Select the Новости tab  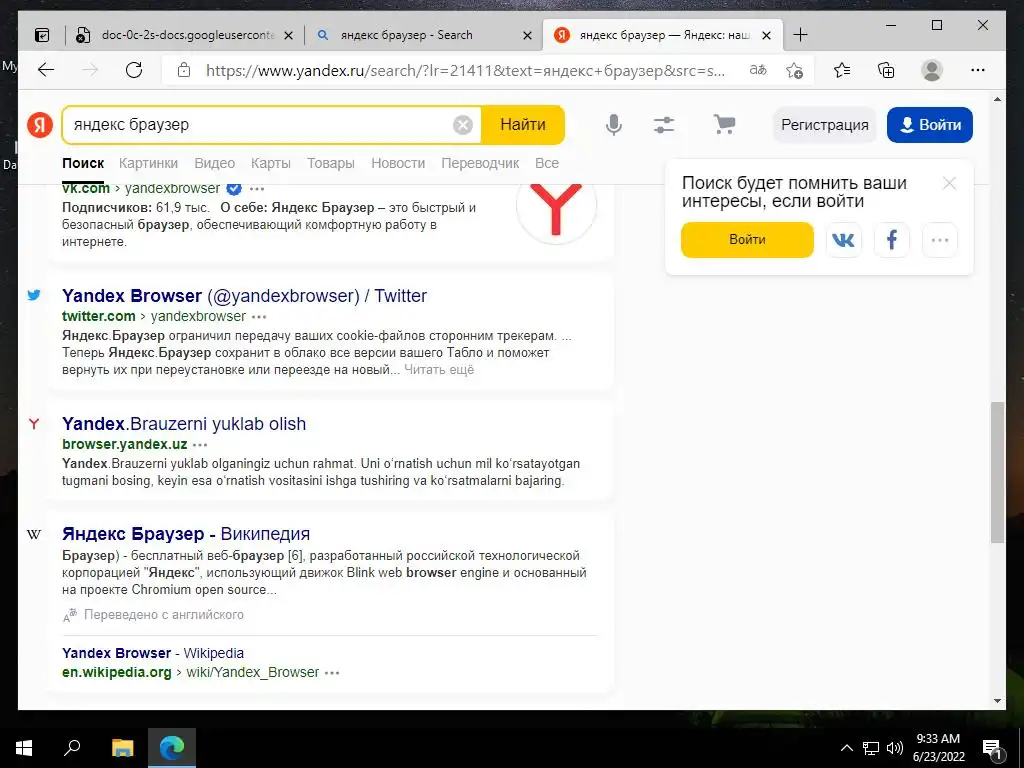[398, 163]
